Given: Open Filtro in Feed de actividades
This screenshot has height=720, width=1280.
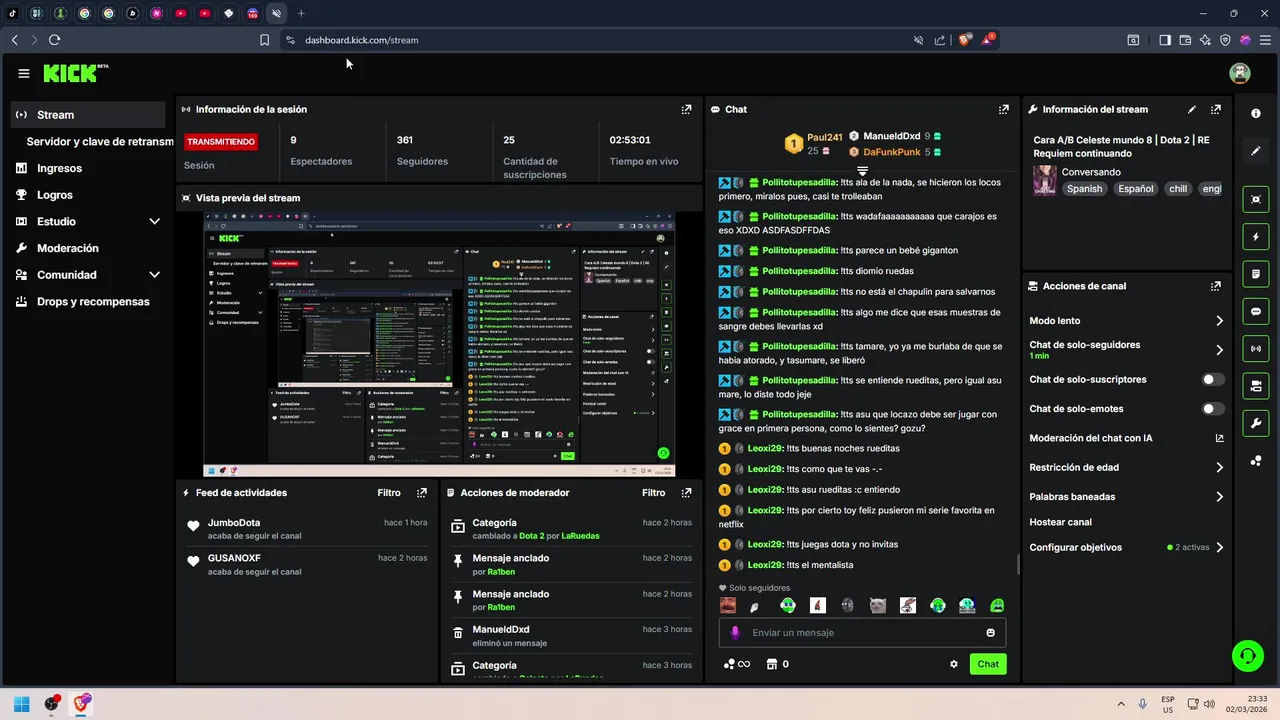Looking at the screenshot, I should pos(389,493).
